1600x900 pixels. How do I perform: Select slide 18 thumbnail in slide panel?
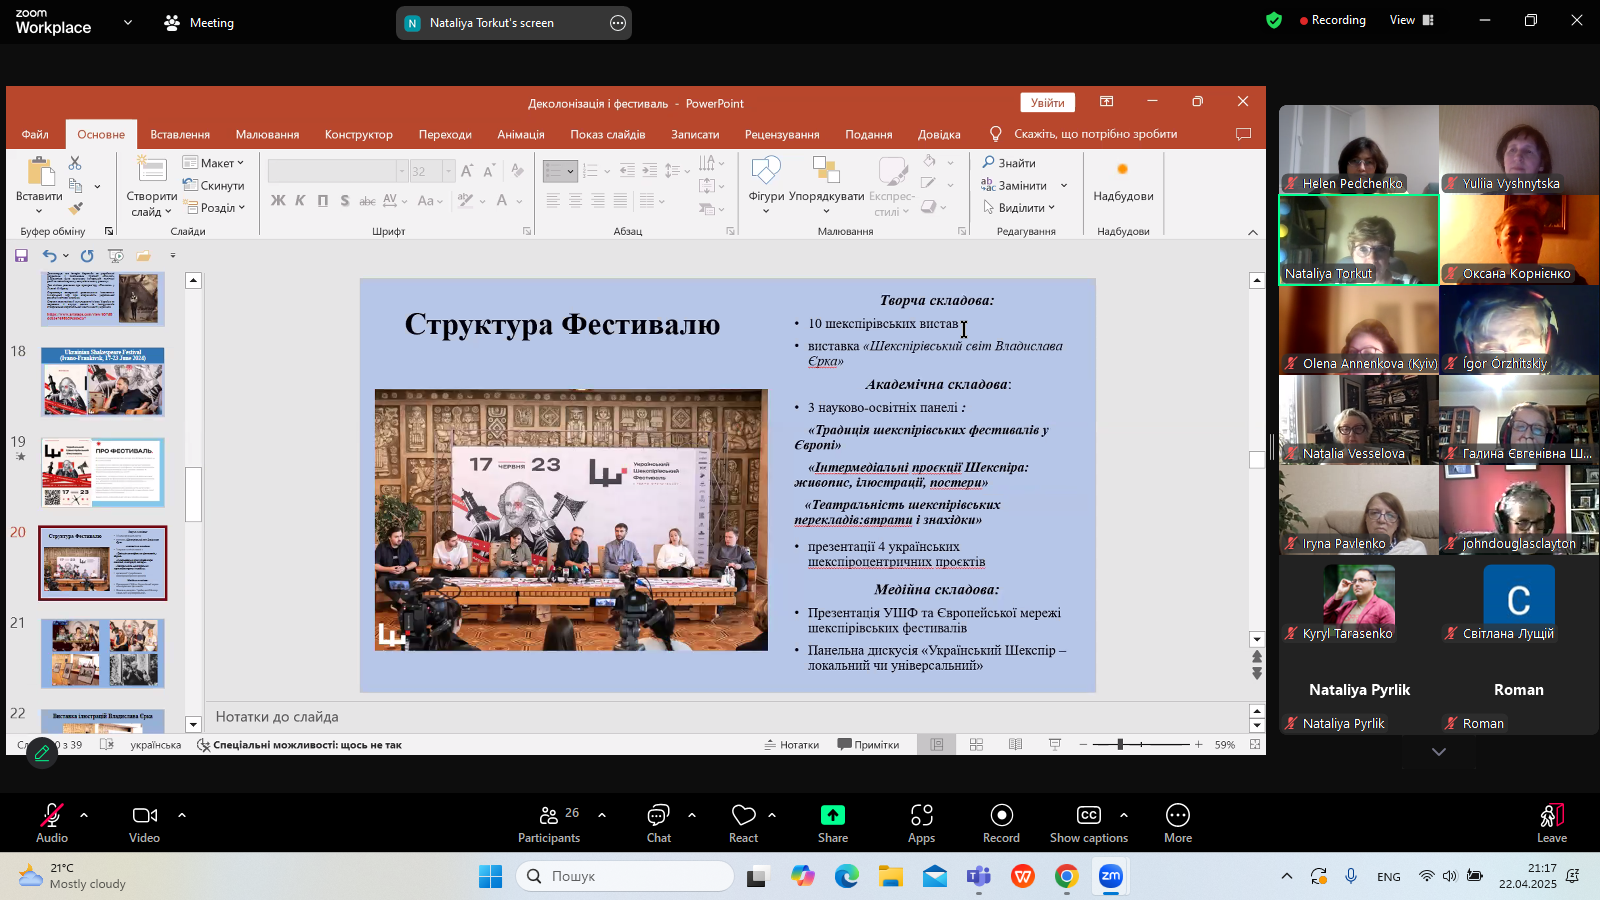(x=102, y=381)
